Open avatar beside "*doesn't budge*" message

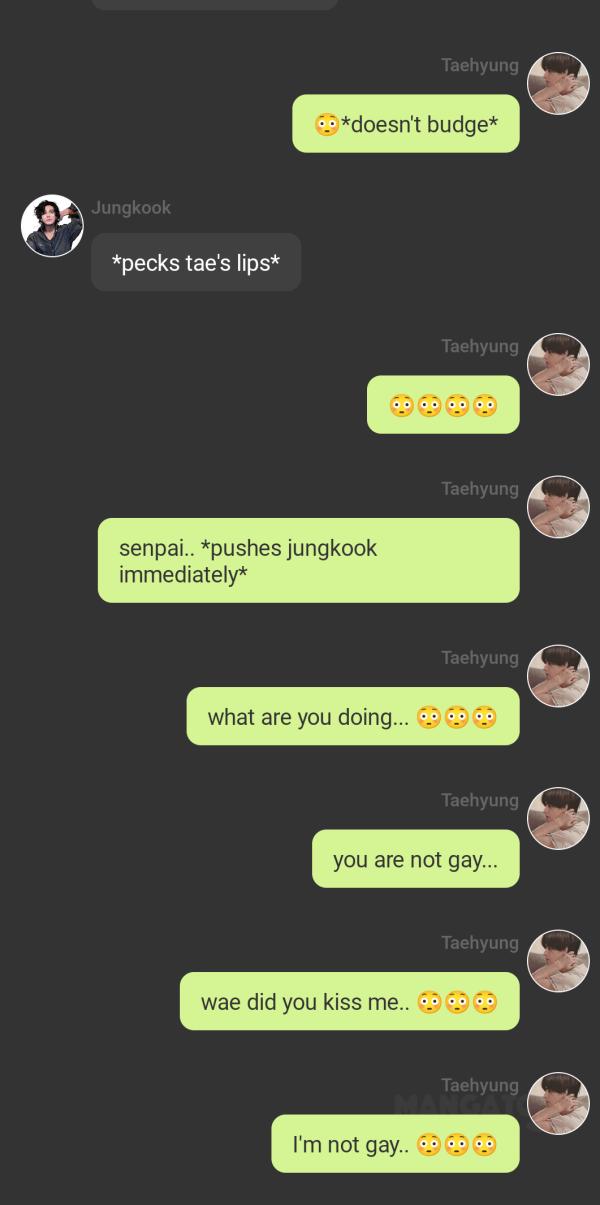558,83
